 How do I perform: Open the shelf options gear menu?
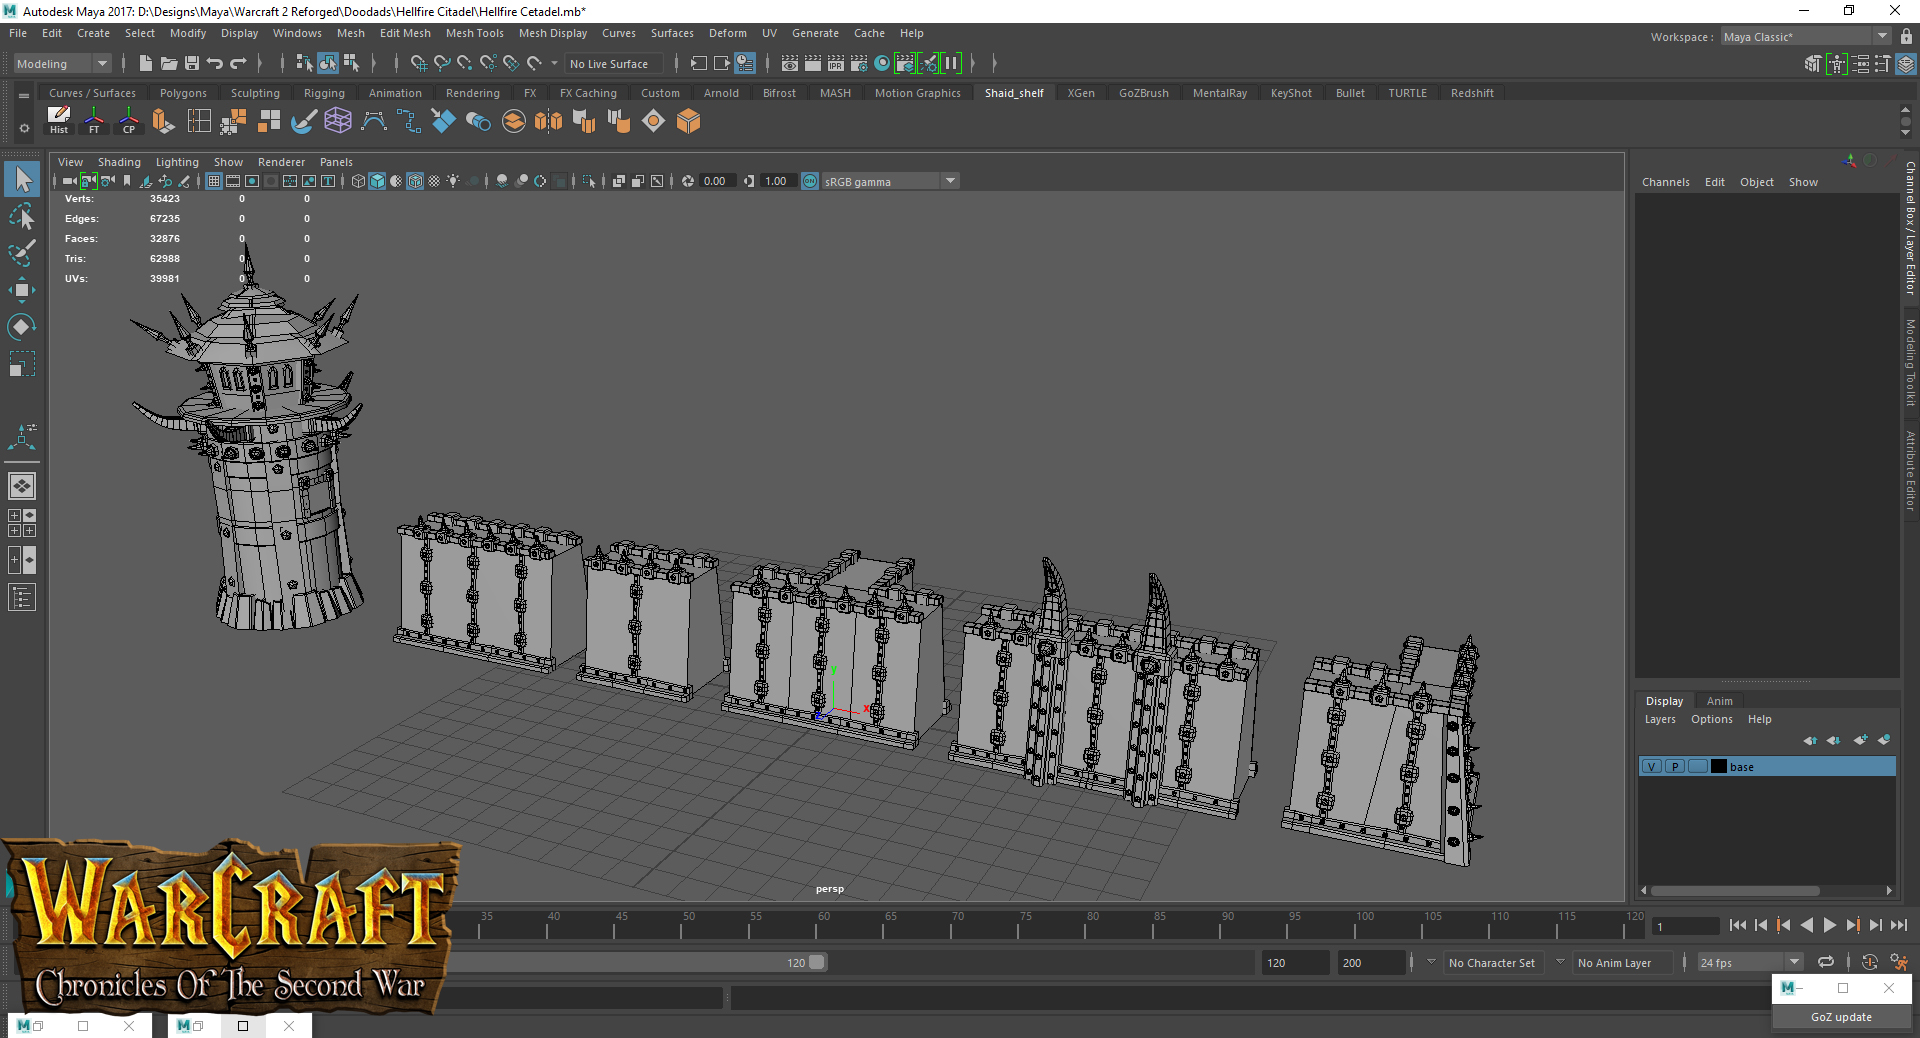coord(24,128)
